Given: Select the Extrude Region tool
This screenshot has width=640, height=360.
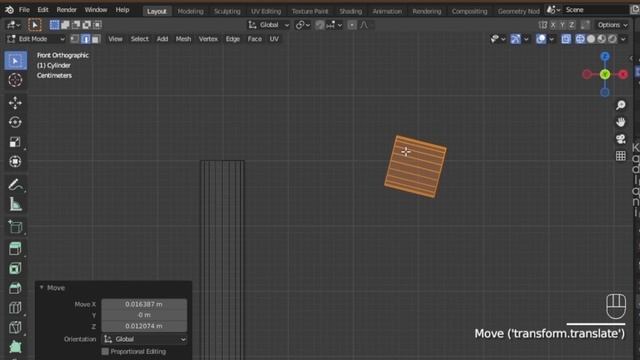Looking at the screenshot, I should (x=16, y=249).
